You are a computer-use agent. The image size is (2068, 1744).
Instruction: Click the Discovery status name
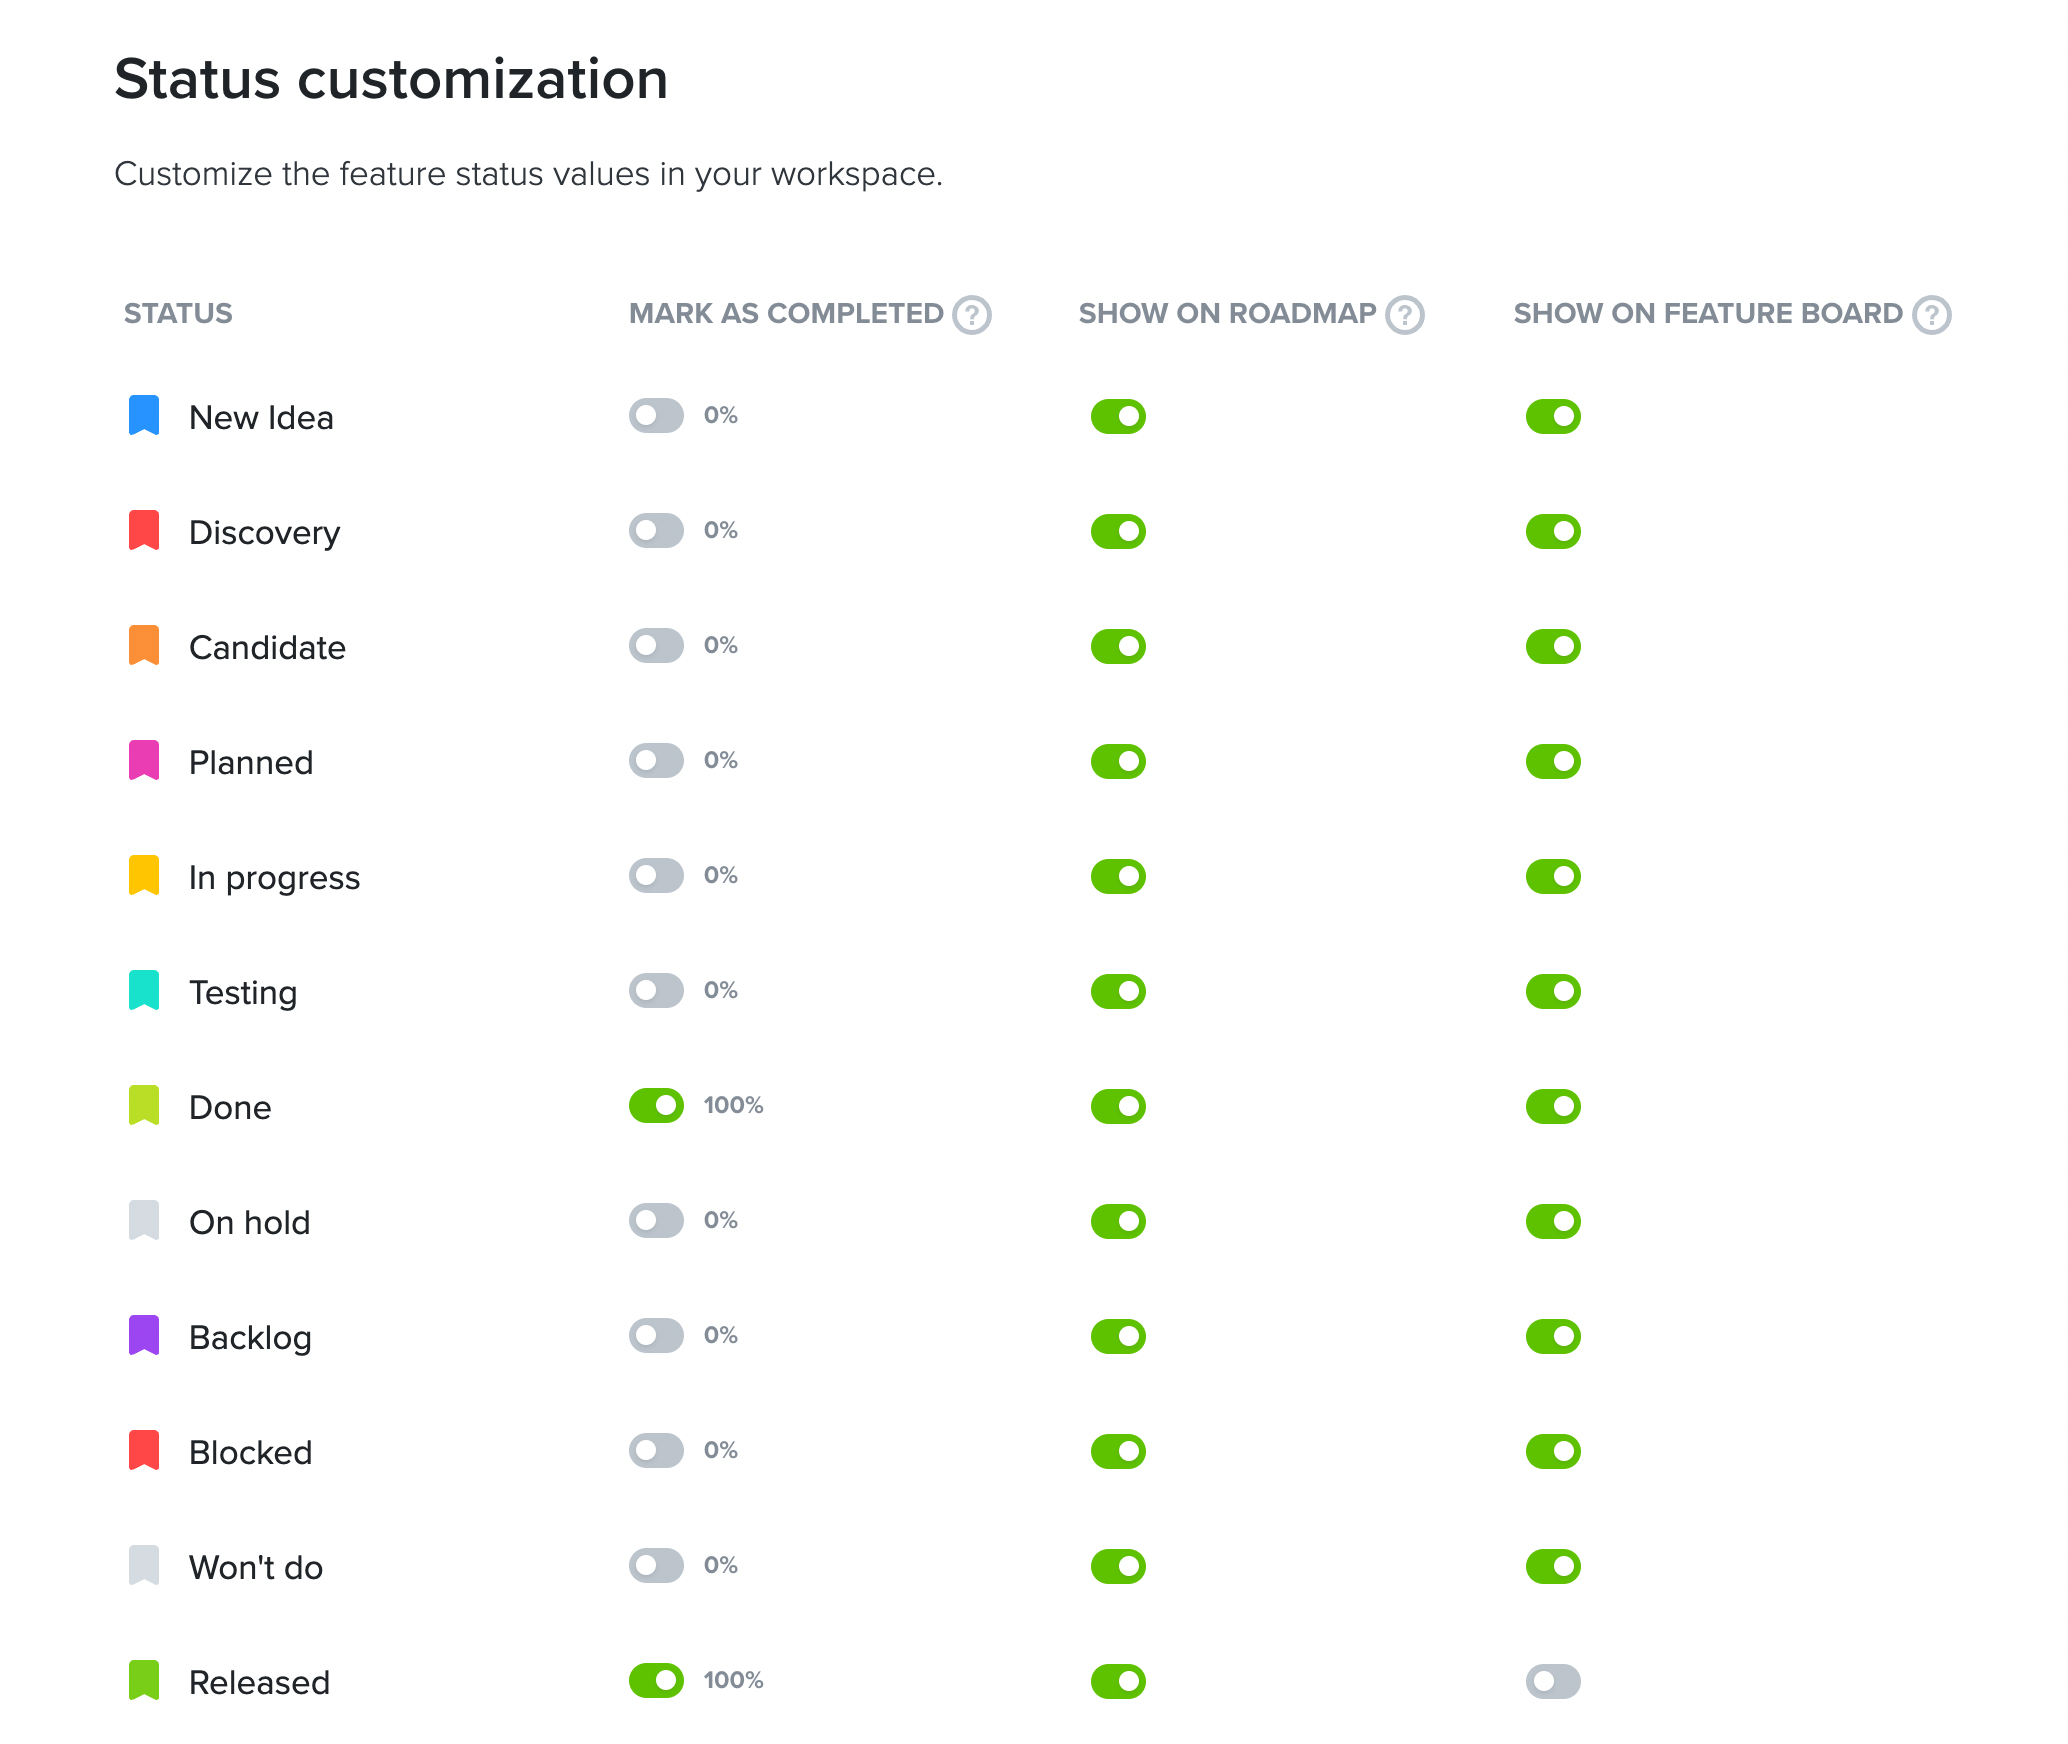264,533
